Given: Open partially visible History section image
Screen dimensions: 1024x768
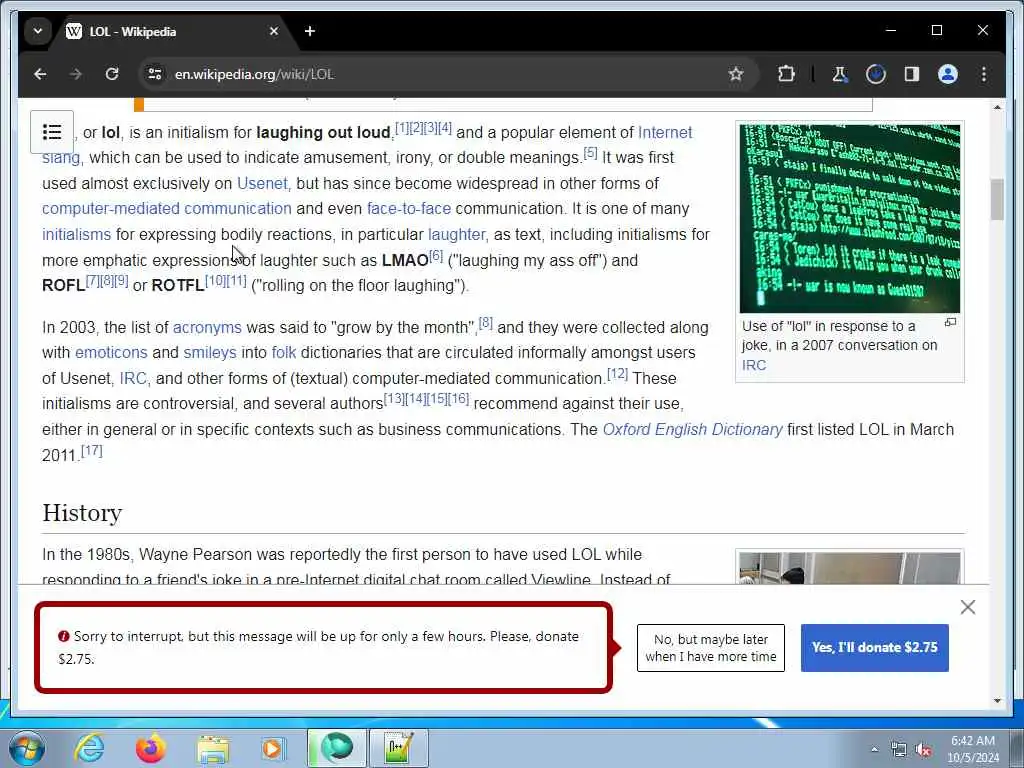Looking at the screenshot, I should (850, 568).
